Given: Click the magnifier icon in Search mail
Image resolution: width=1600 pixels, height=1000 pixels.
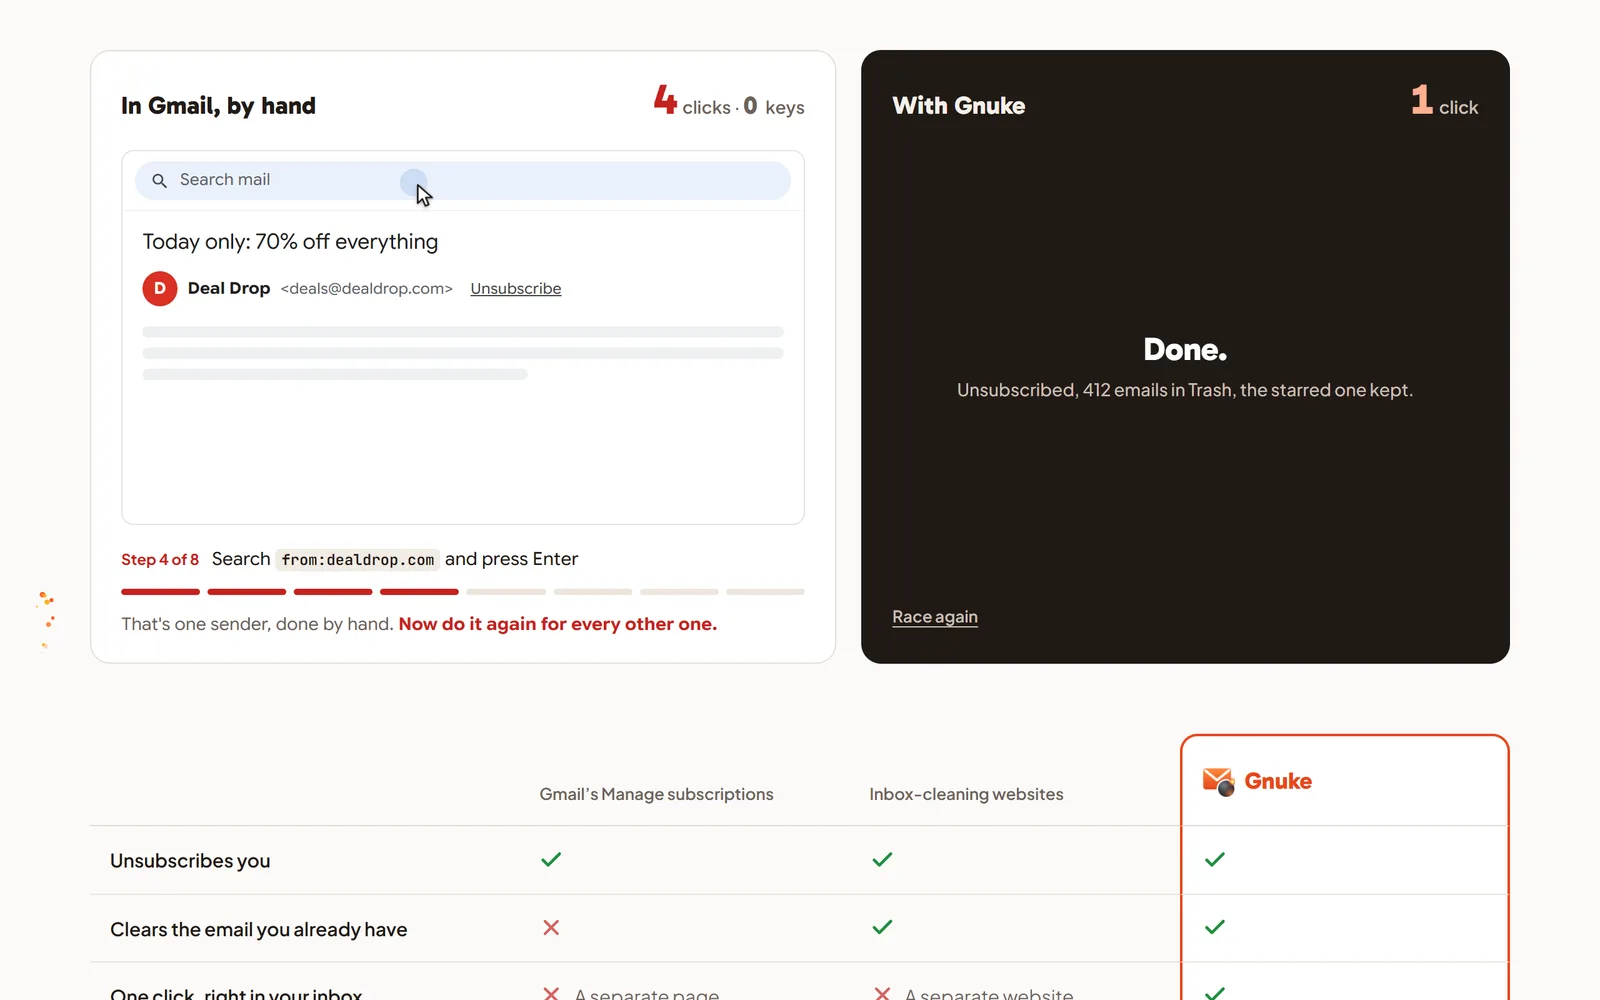Looking at the screenshot, I should pyautogui.click(x=159, y=180).
